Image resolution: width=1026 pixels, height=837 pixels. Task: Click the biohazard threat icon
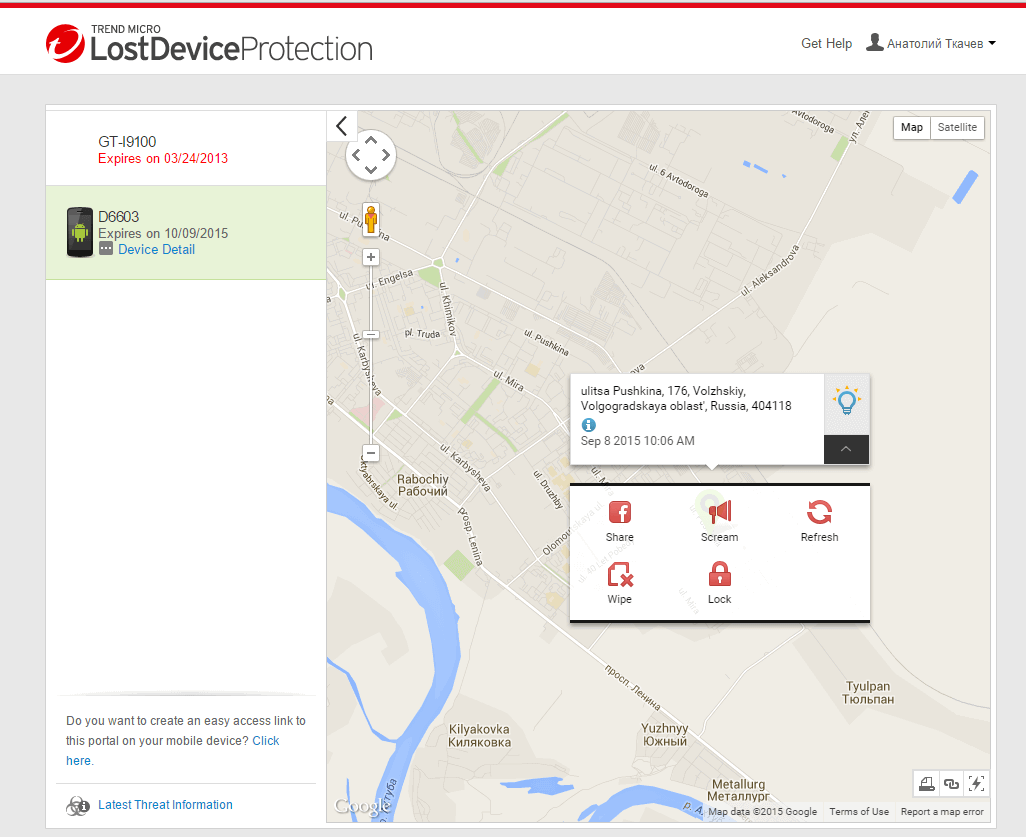(77, 806)
